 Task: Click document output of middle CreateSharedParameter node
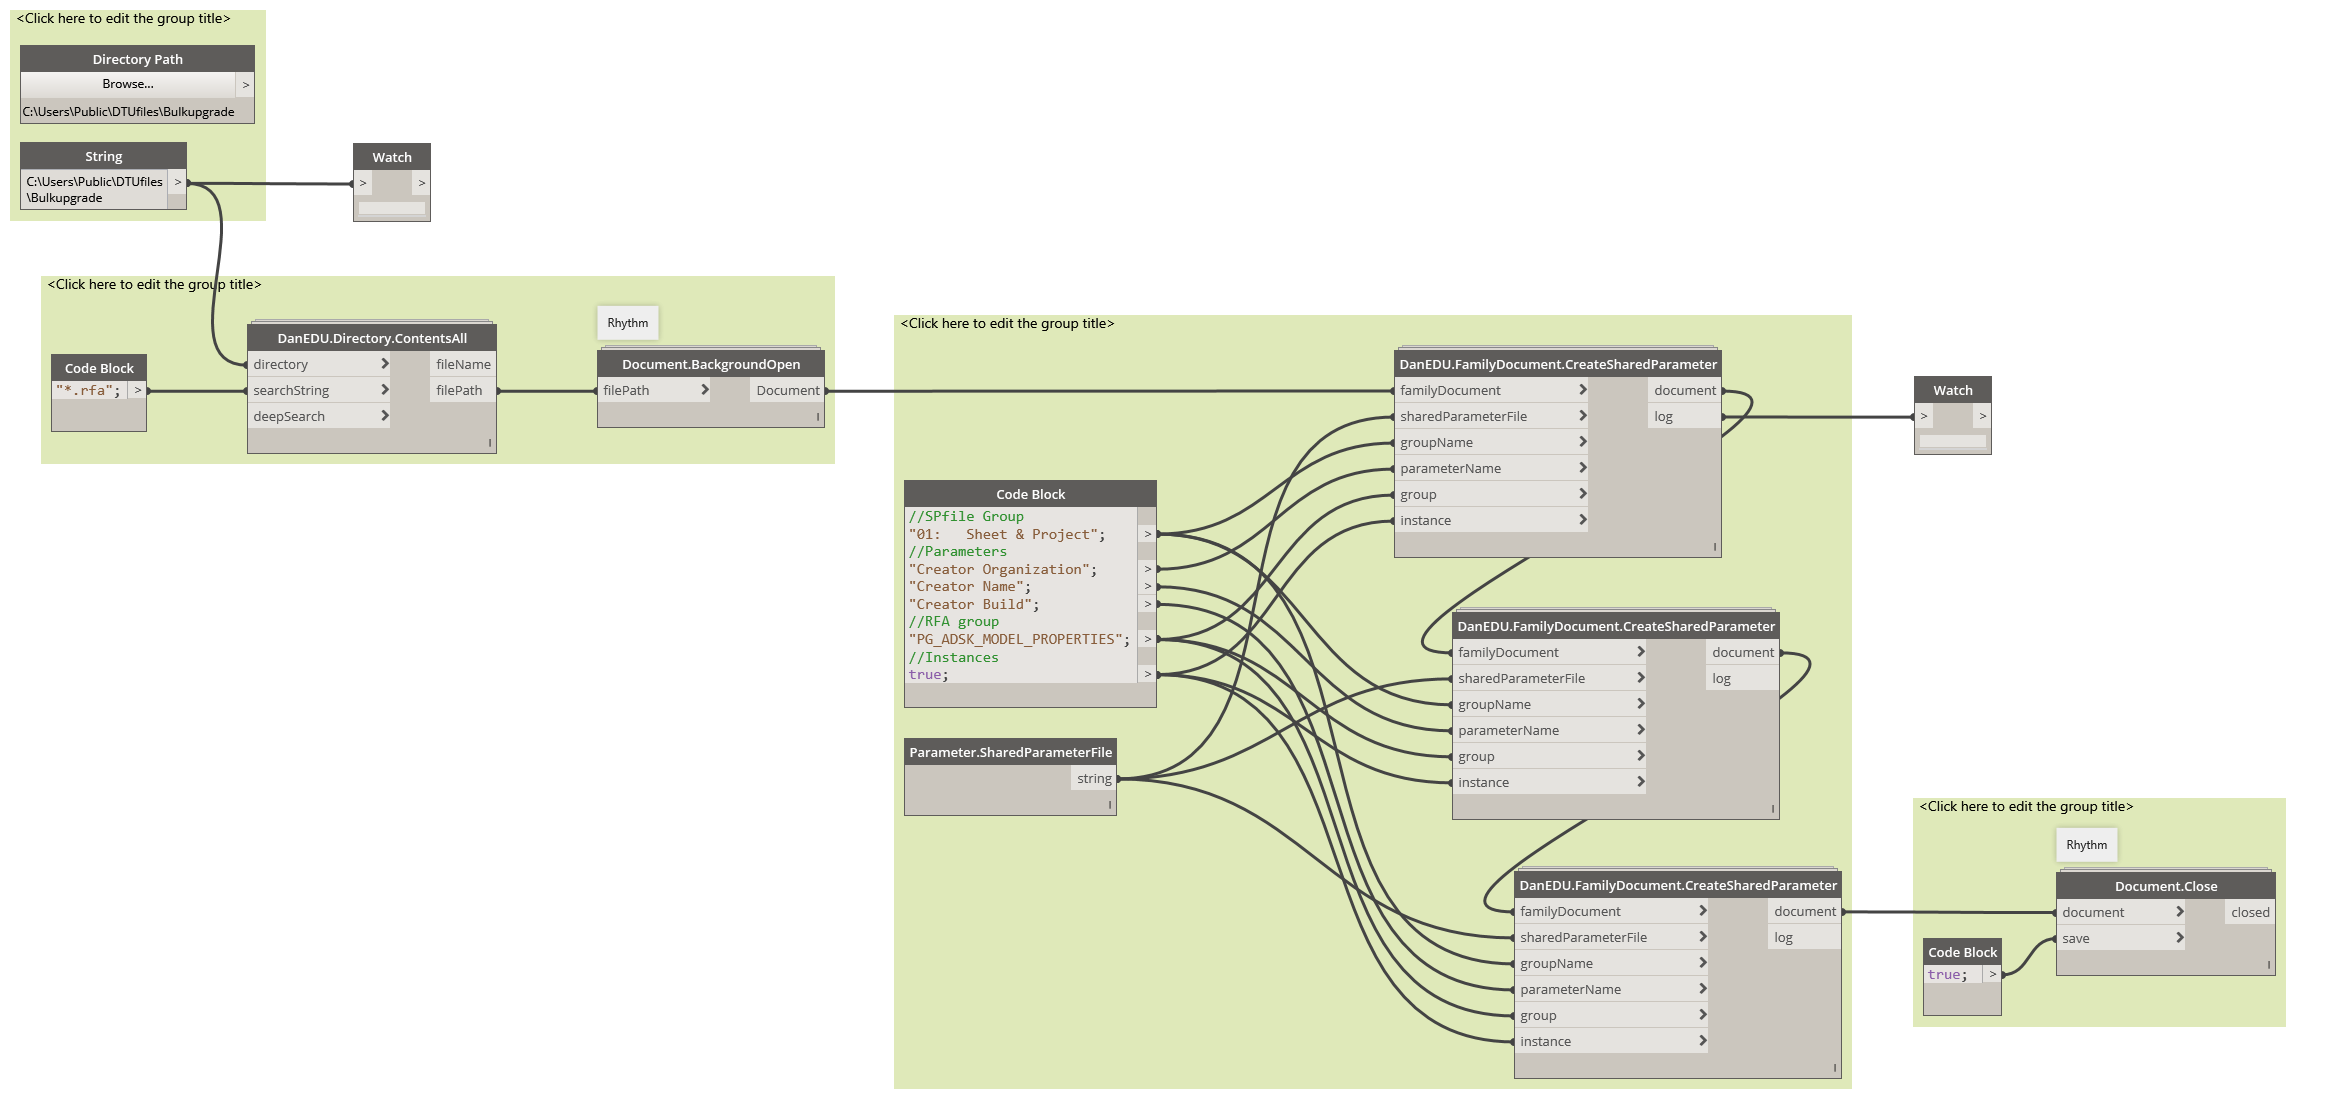pos(1742,652)
